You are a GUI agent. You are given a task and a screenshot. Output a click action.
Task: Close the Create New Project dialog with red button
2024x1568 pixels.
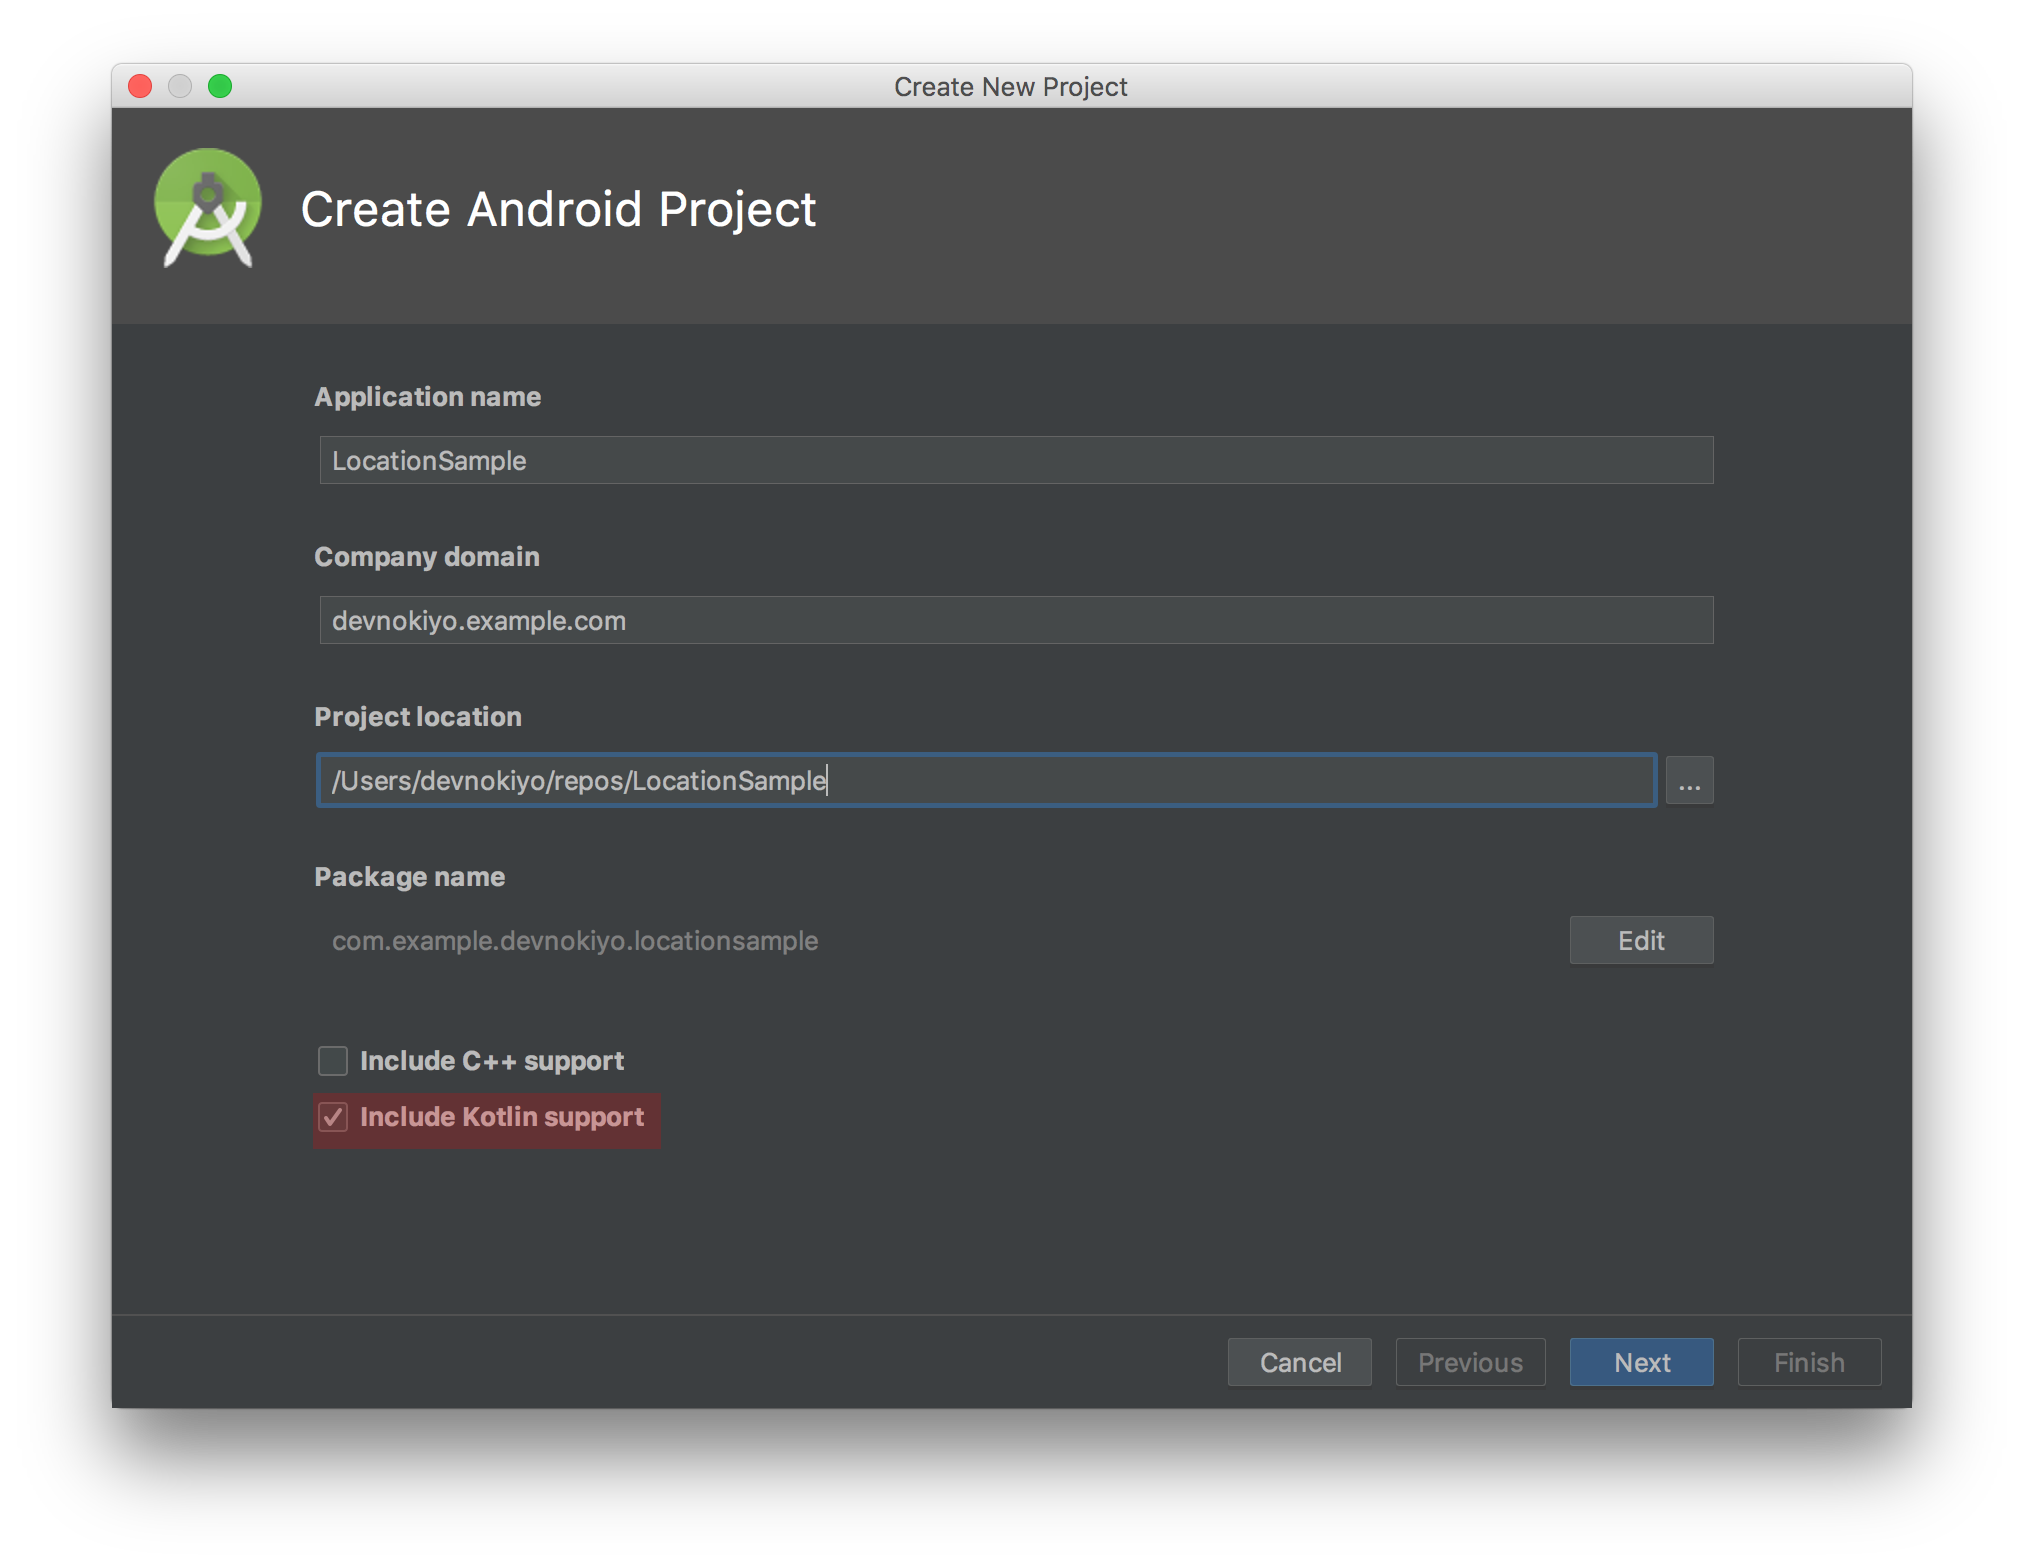click(140, 86)
